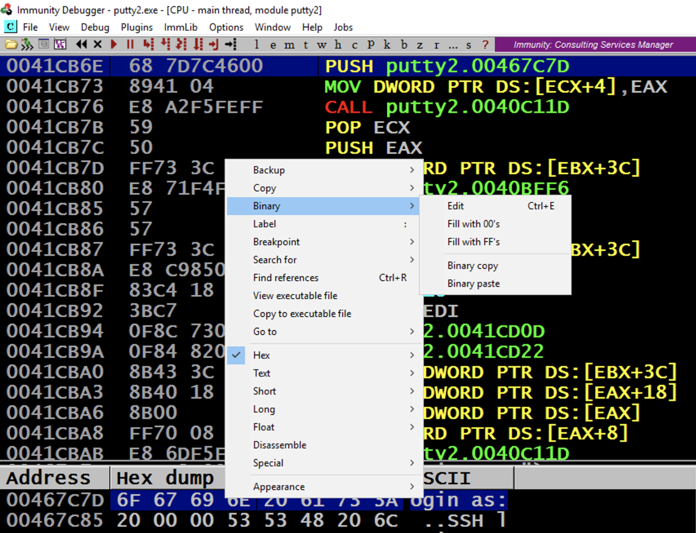The height and width of the screenshot is (533, 696).
Task: Click the Run program play icon
Action: coord(114,45)
